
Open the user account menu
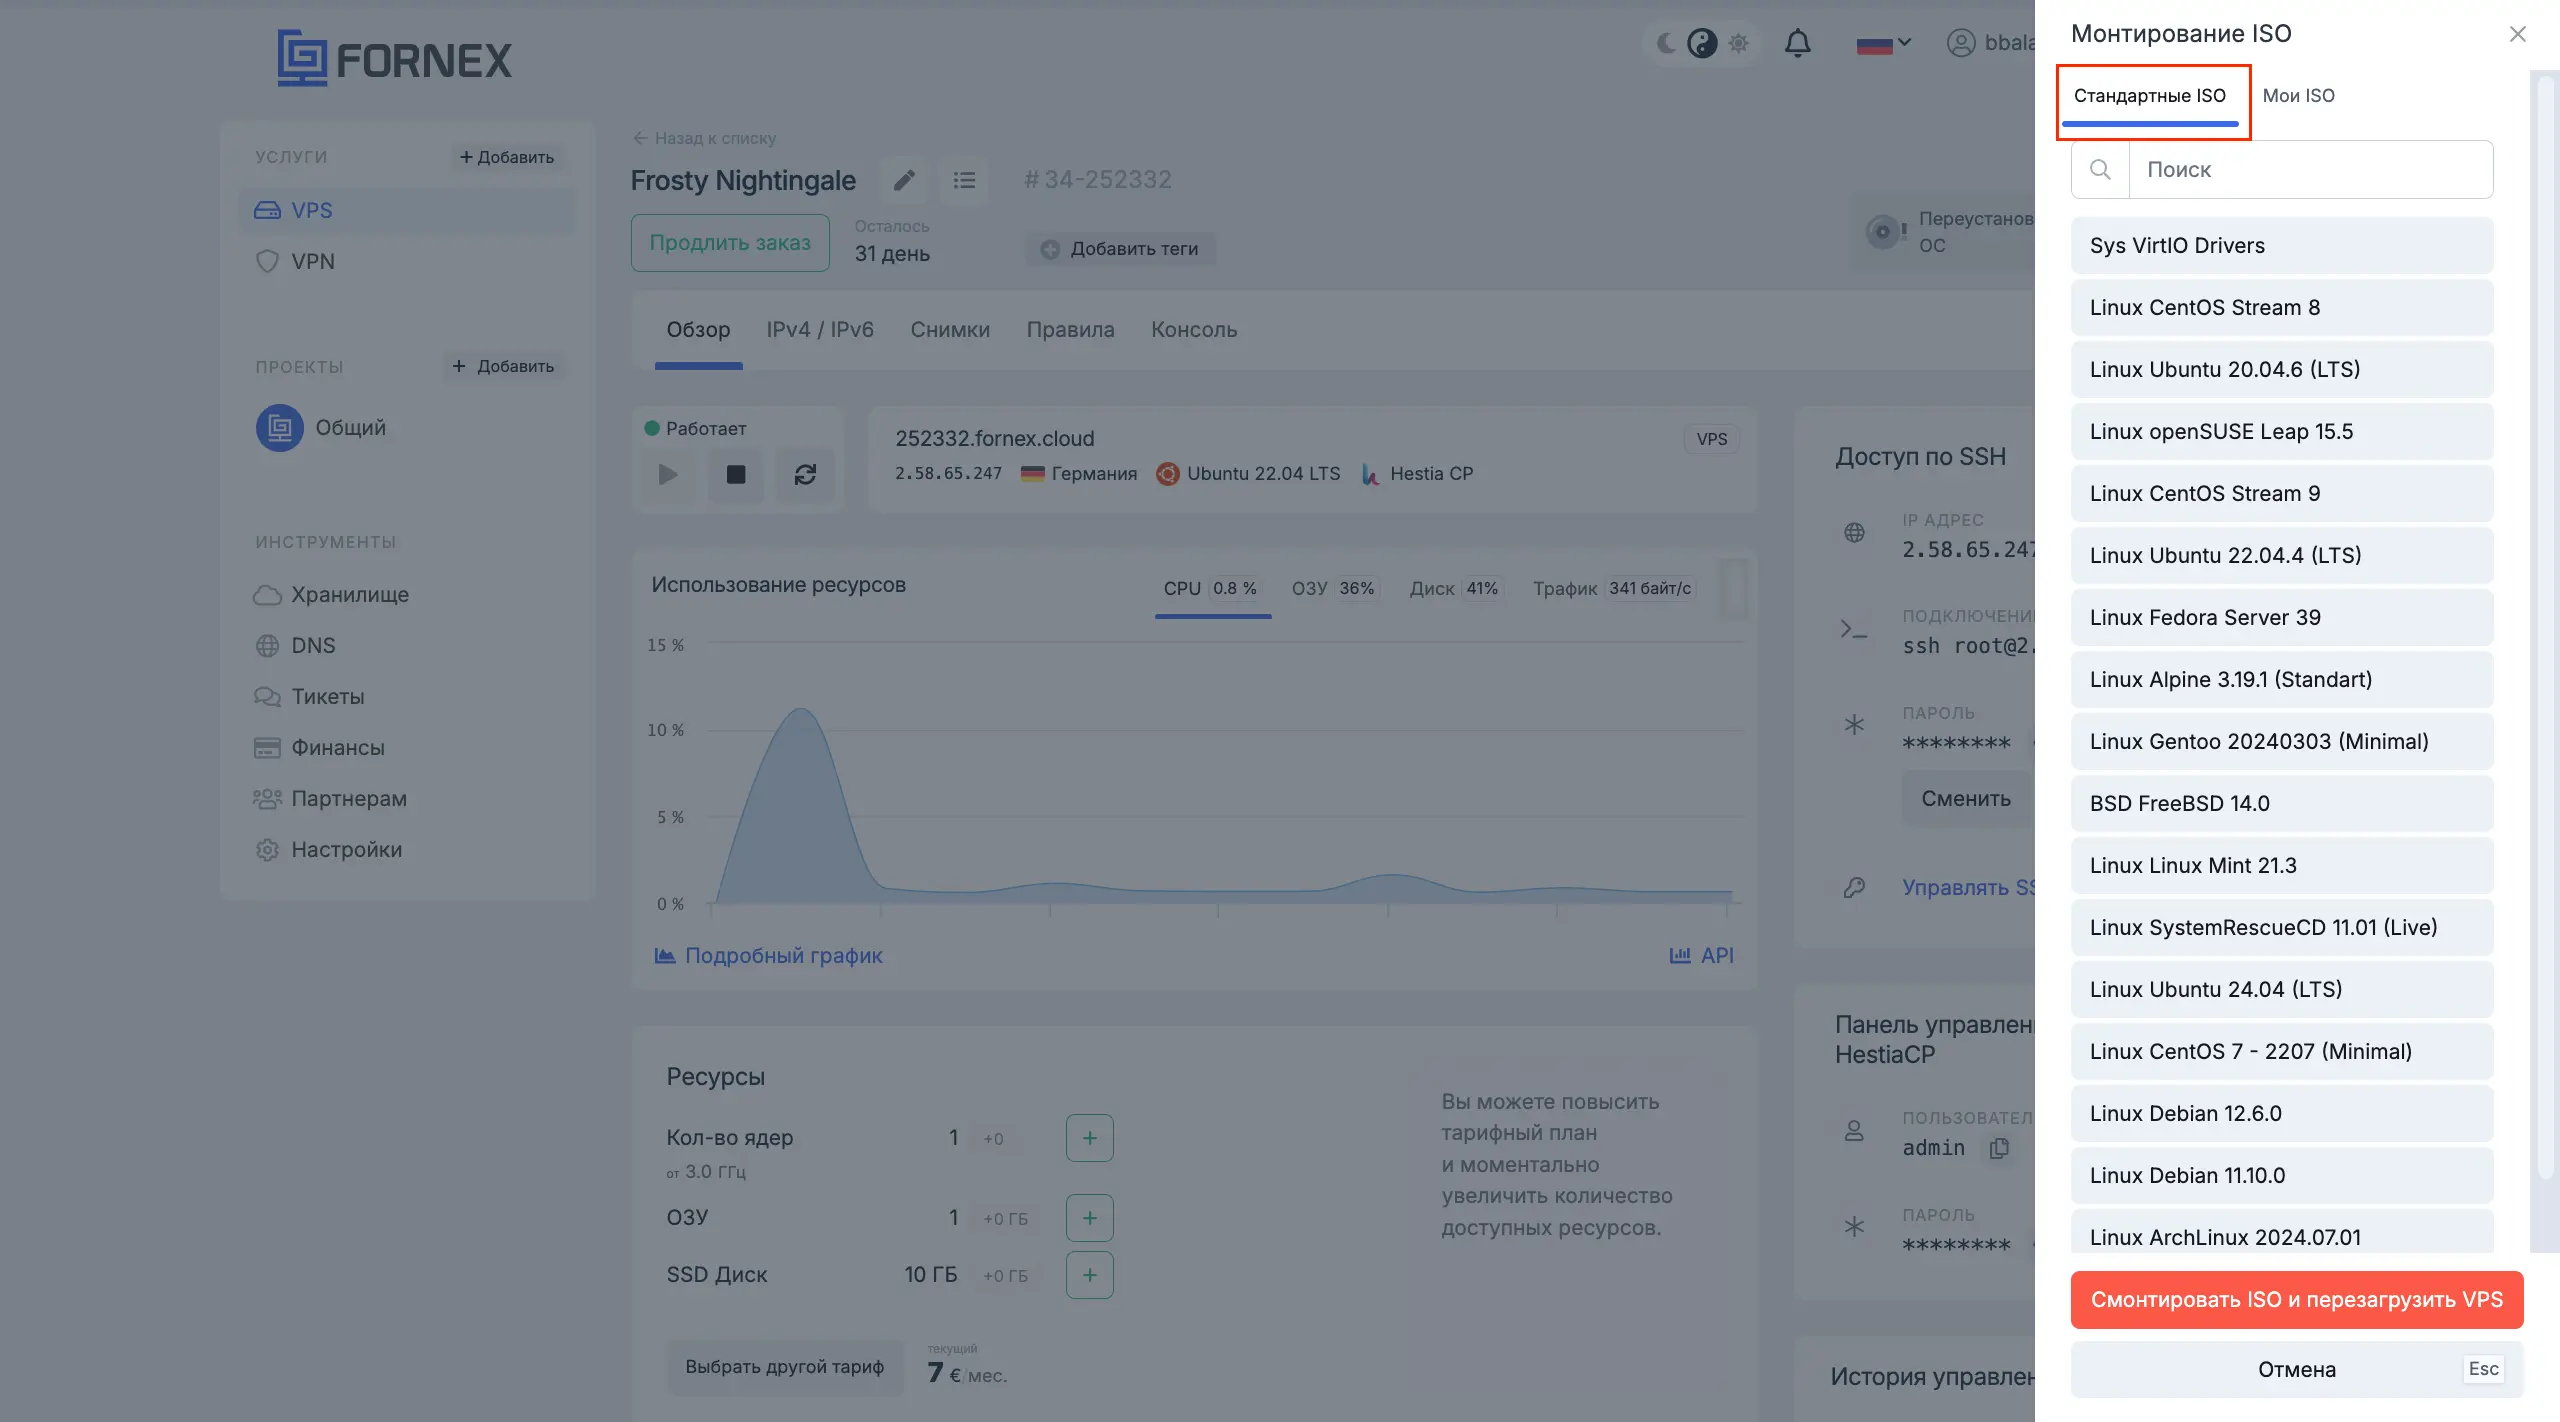[1990, 43]
